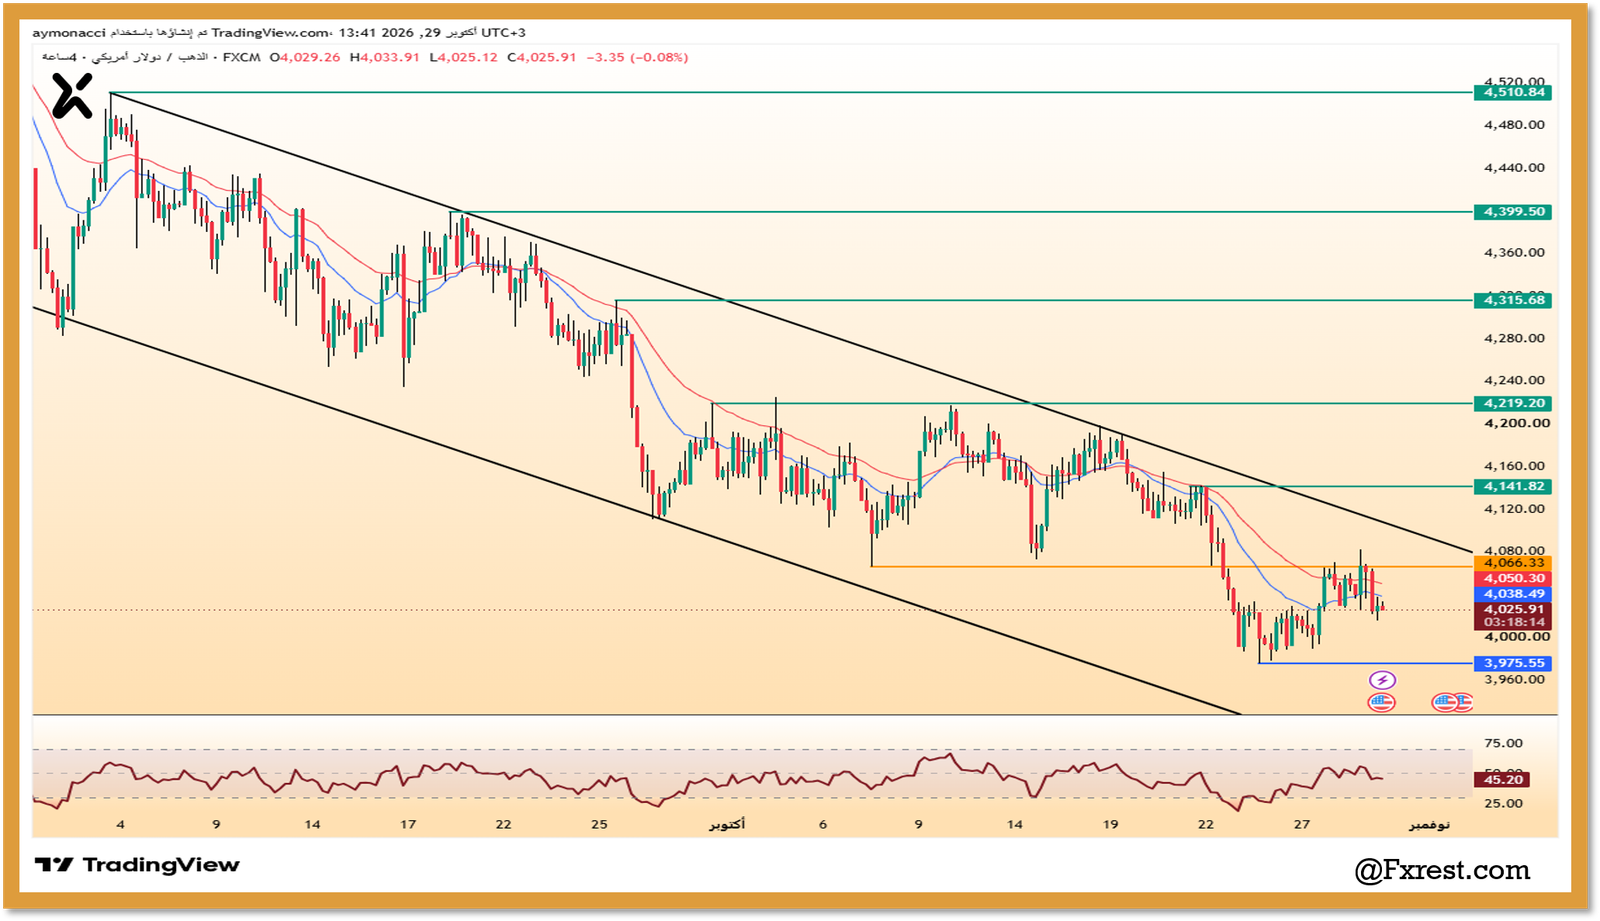Select the blue 4,038.49 moving average label
Viewport: 1600px width, 921px height.
click(1513, 594)
